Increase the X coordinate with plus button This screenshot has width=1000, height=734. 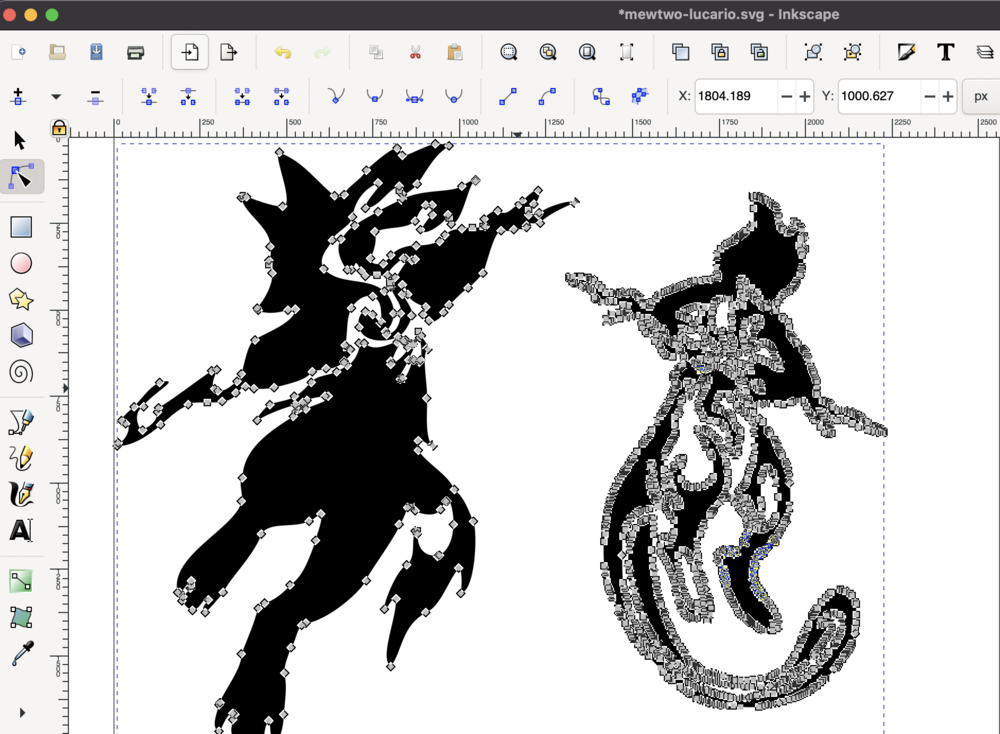click(x=805, y=96)
